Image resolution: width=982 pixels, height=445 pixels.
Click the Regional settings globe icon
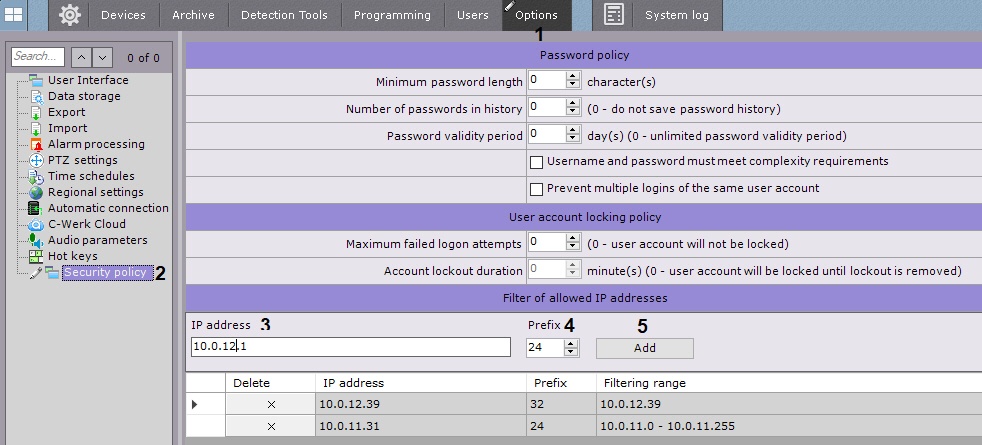[x=38, y=192]
